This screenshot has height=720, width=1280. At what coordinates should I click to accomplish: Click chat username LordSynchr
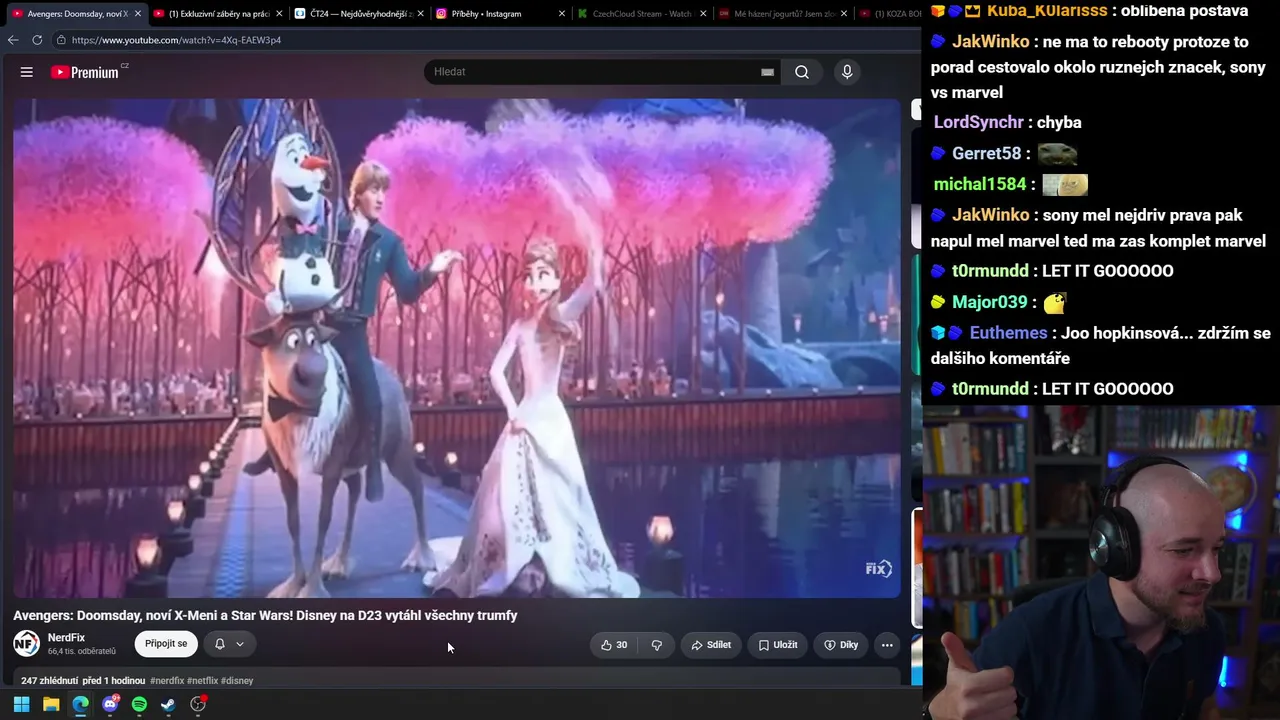(979, 122)
